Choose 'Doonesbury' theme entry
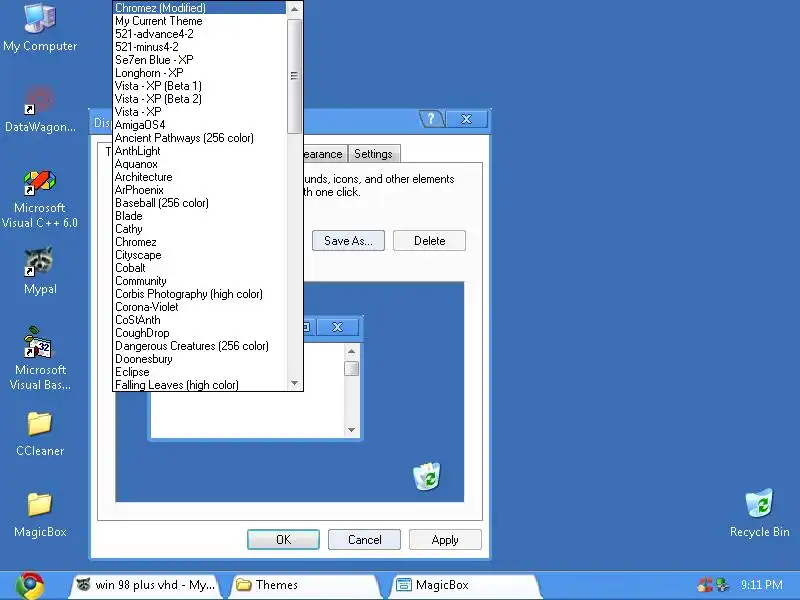This screenshot has height=600, width=800. pos(199,359)
